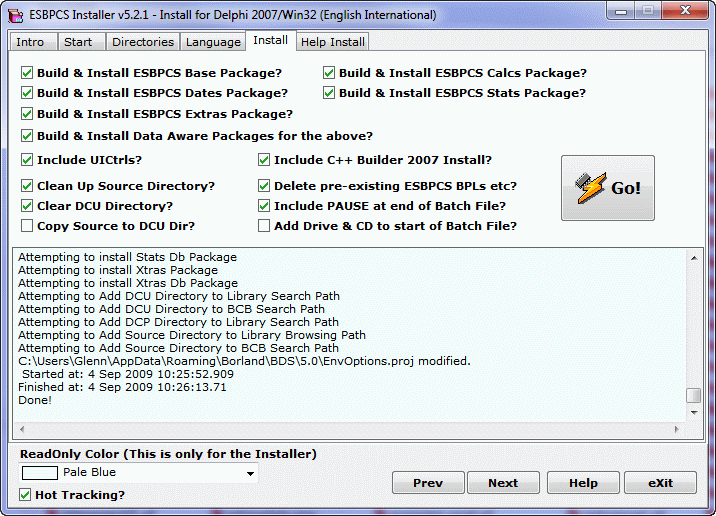Disable Hot Tracking checkbox

(25, 495)
